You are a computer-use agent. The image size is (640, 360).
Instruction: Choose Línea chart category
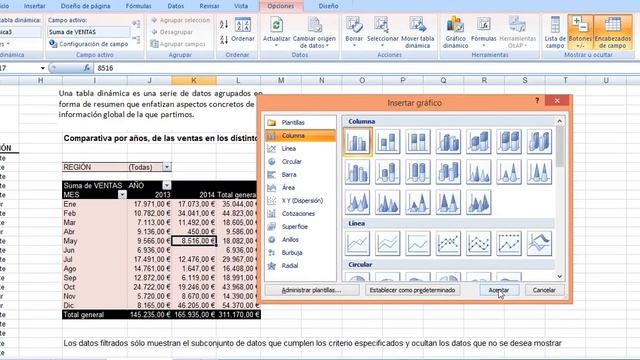pos(300,149)
